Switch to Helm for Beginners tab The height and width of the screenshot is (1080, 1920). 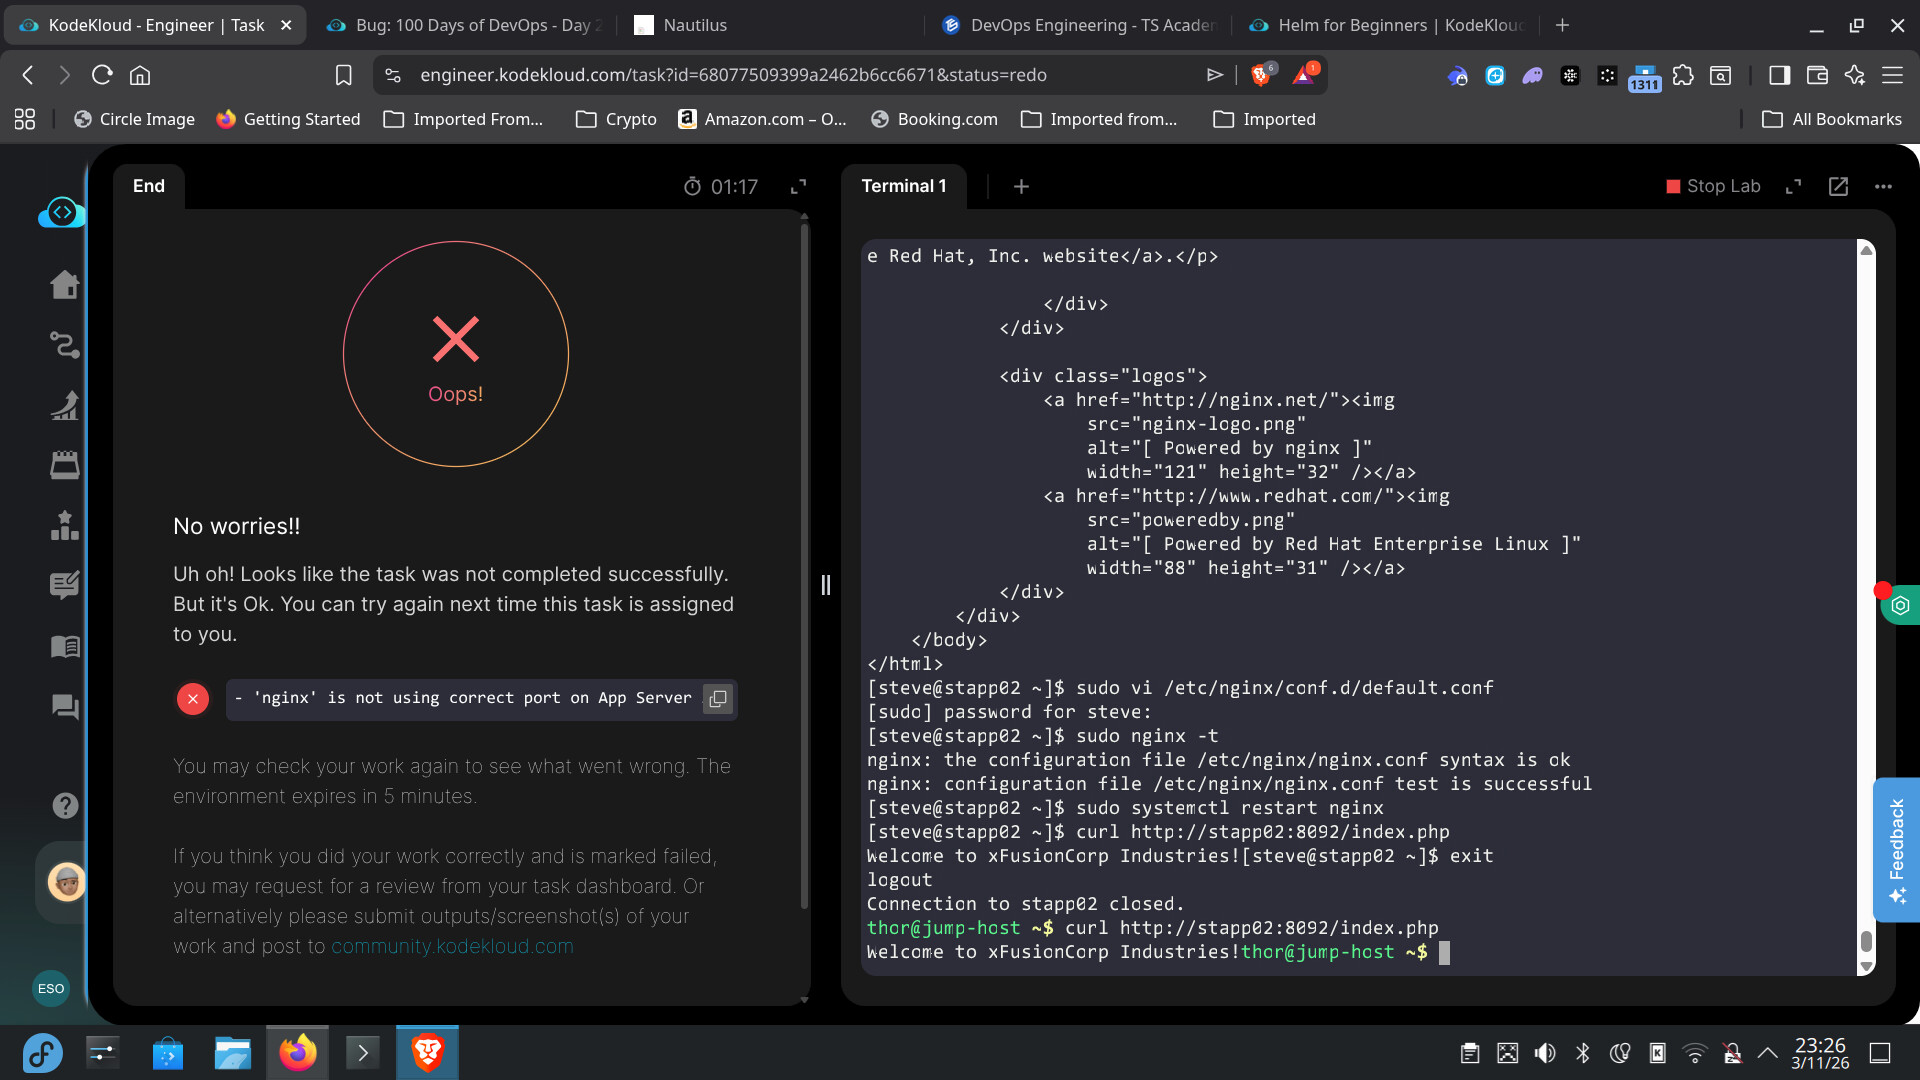point(1388,25)
